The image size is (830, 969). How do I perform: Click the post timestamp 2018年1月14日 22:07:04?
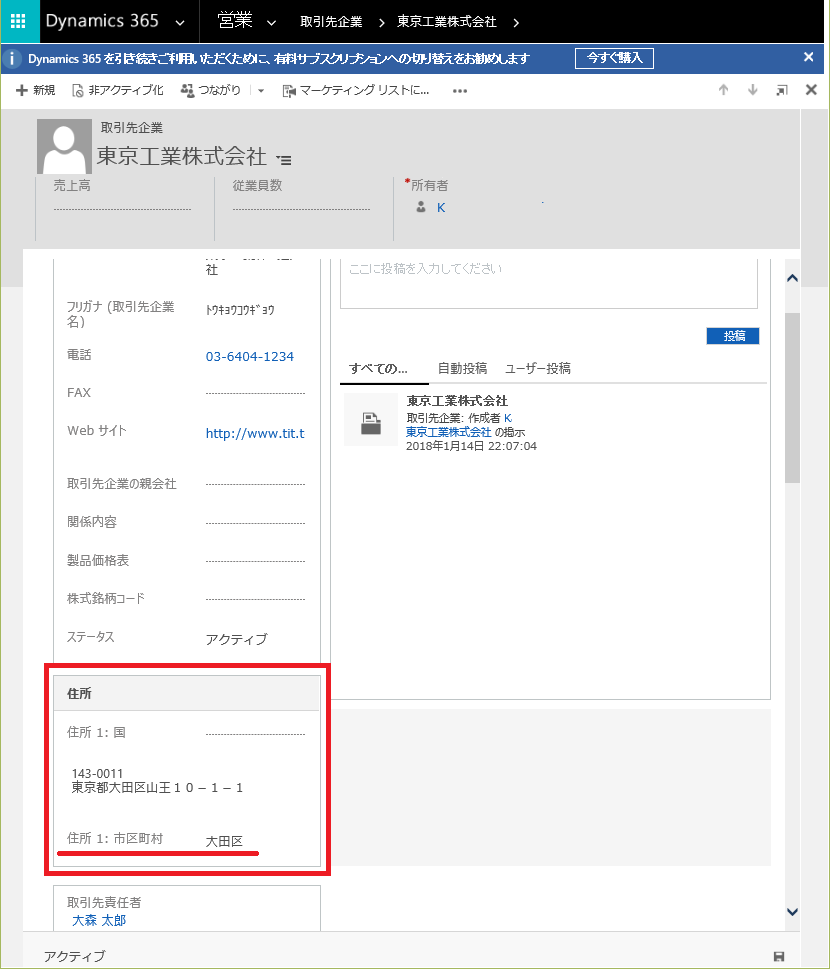pyautogui.click(x=471, y=446)
